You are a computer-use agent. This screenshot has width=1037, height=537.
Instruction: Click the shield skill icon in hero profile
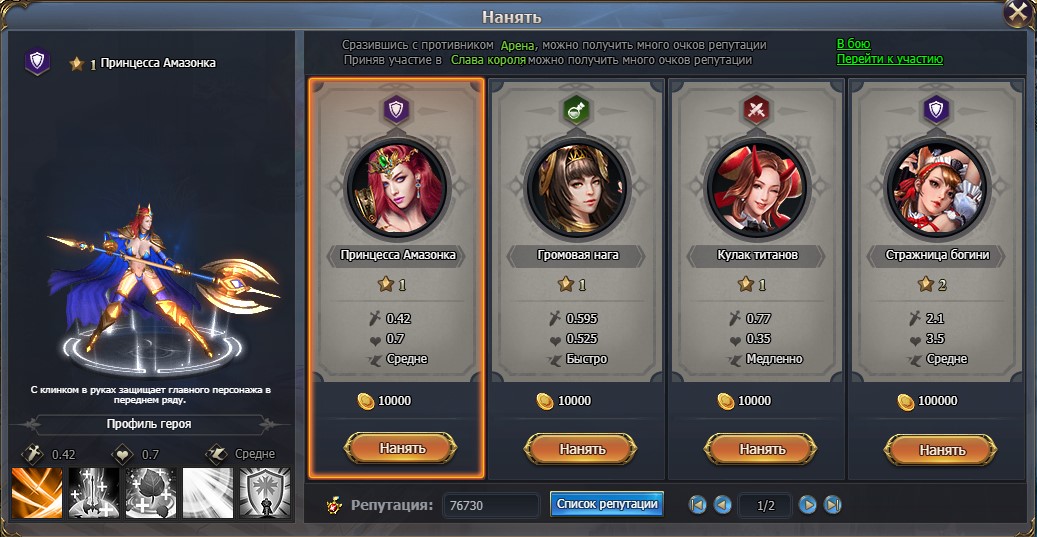[265, 493]
